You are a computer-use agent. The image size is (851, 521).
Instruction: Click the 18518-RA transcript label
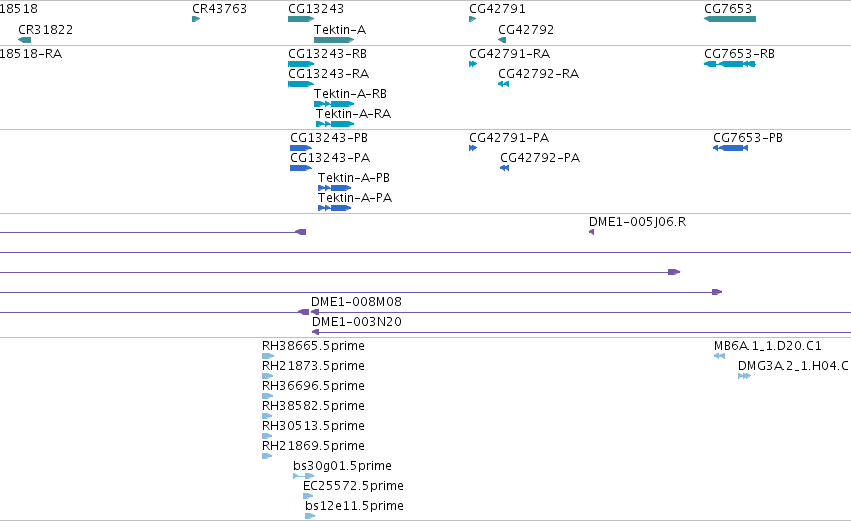coord(31,54)
